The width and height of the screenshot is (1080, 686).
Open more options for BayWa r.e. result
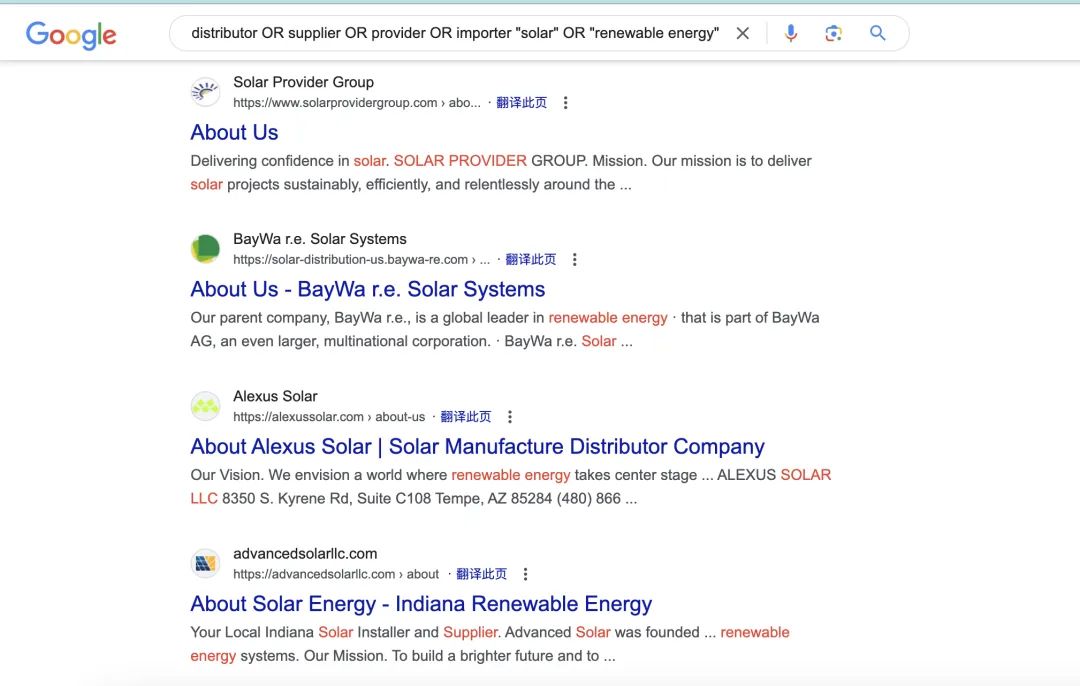point(575,260)
